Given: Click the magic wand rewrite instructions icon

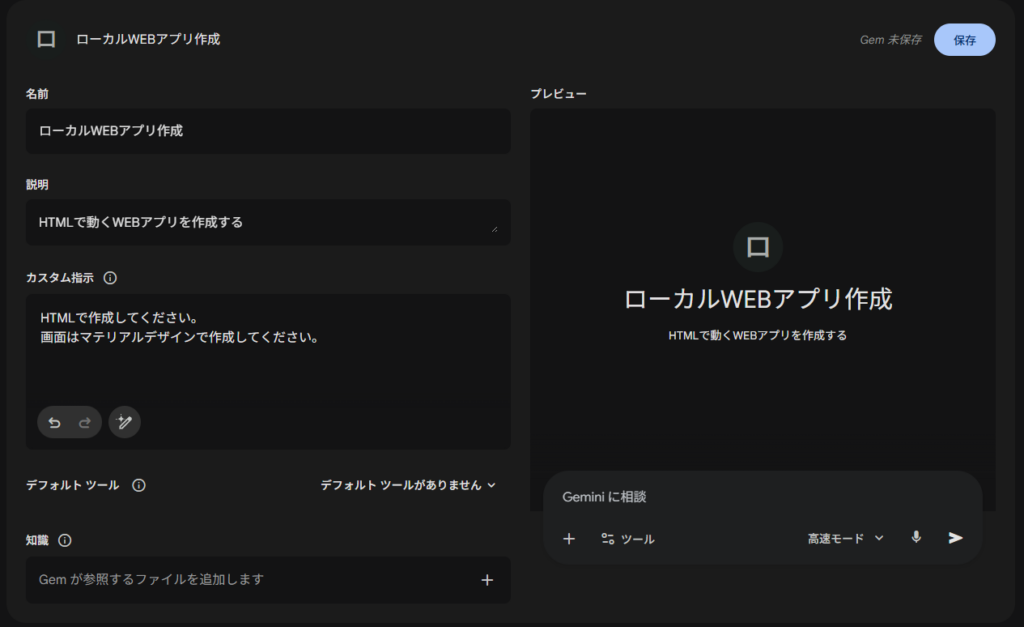Looking at the screenshot, I should pos(125,423).
